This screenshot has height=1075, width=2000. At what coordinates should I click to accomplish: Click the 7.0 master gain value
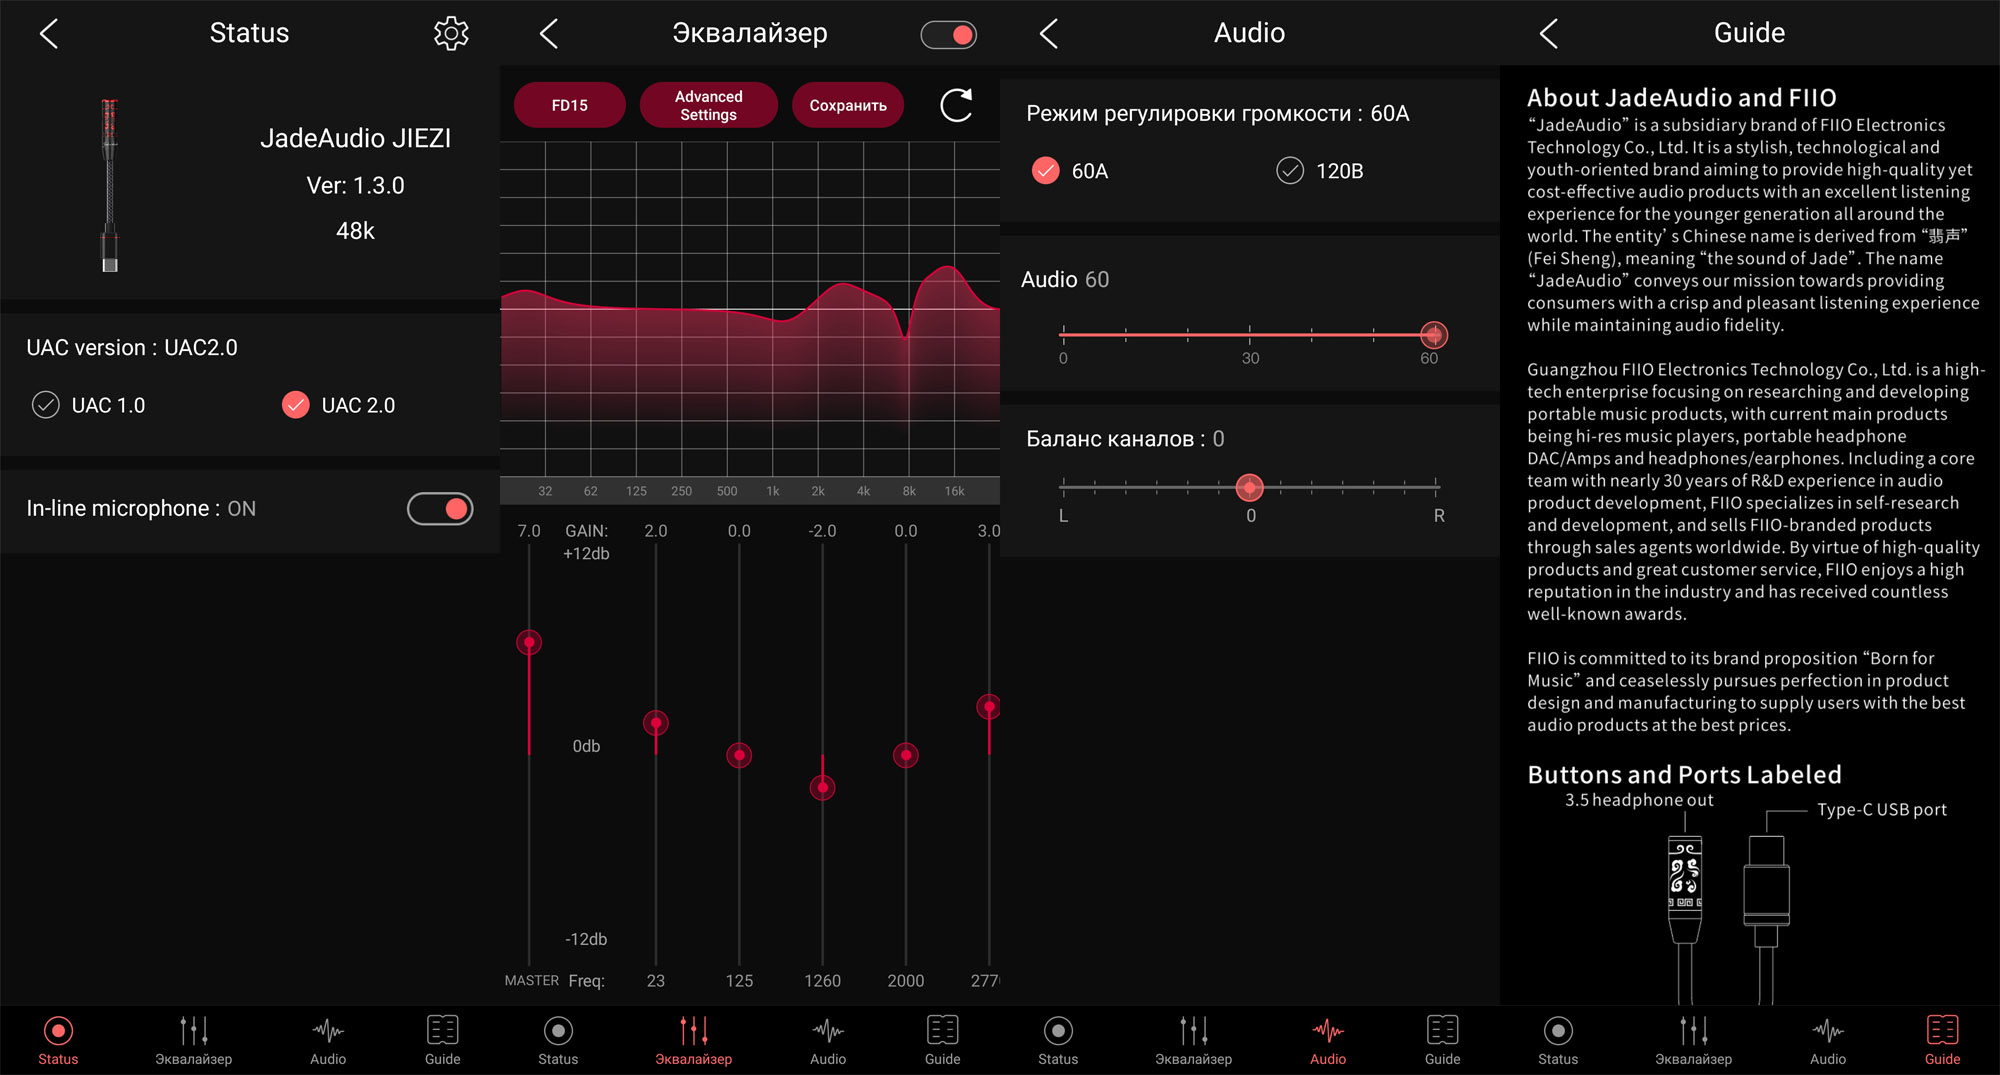tap(529, 531)
